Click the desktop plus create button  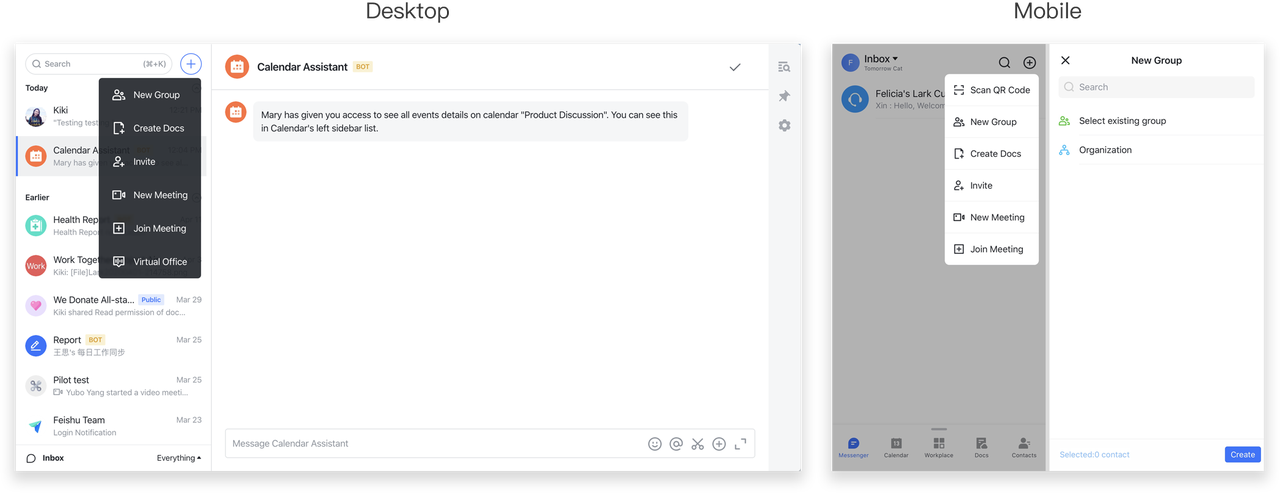click(x=190, y=64)
